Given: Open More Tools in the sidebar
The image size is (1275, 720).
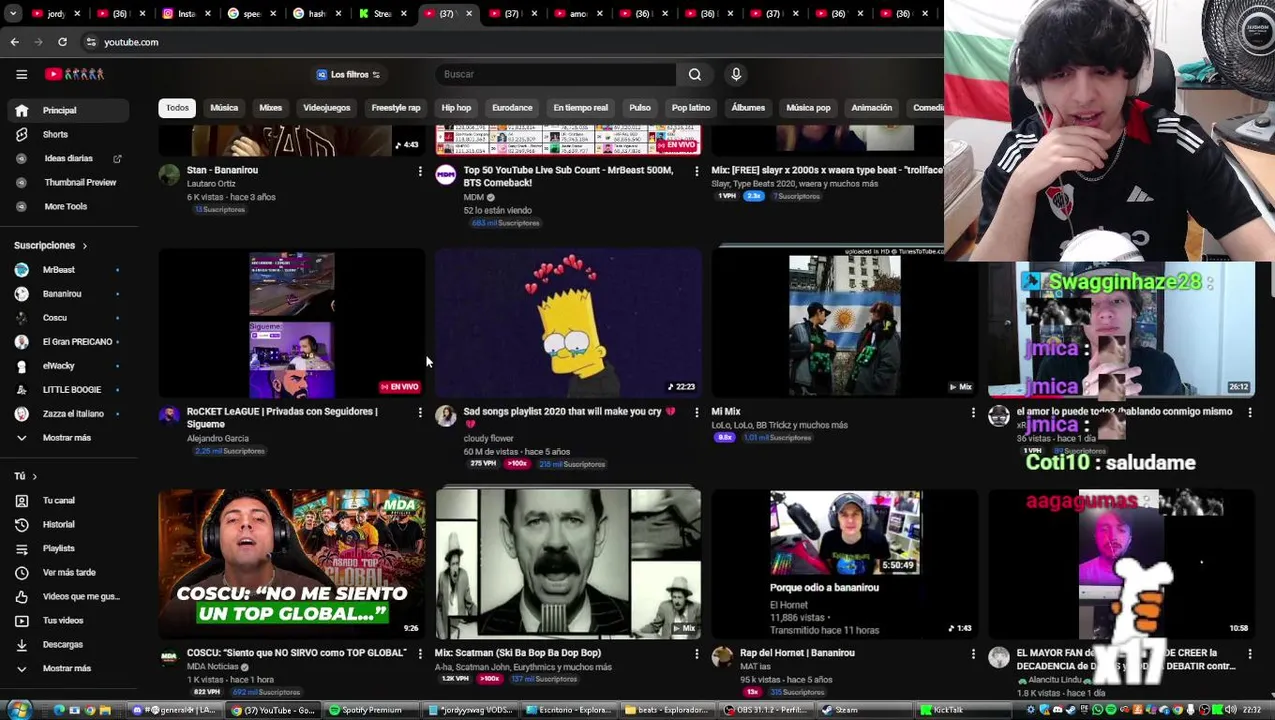Looking at the screenshot, I should 68,206.
